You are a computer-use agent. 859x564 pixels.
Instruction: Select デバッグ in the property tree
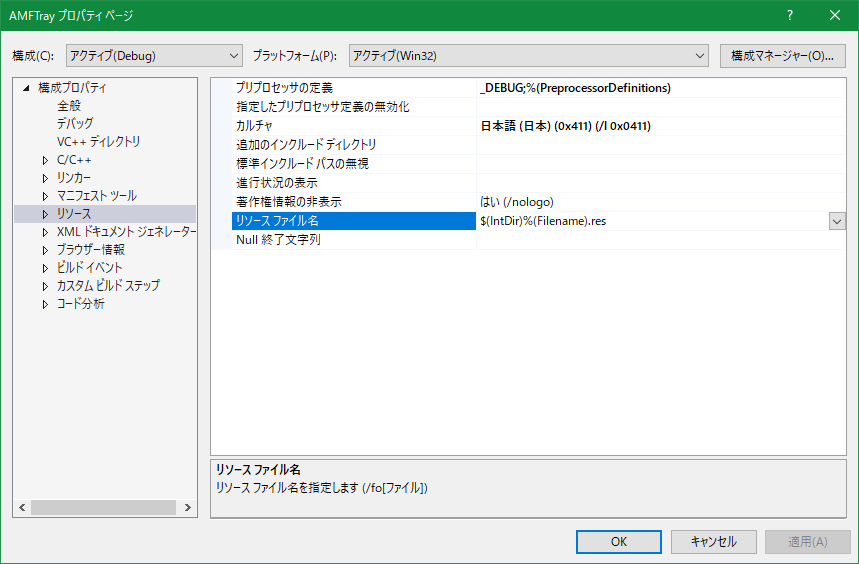coord(75,124)
